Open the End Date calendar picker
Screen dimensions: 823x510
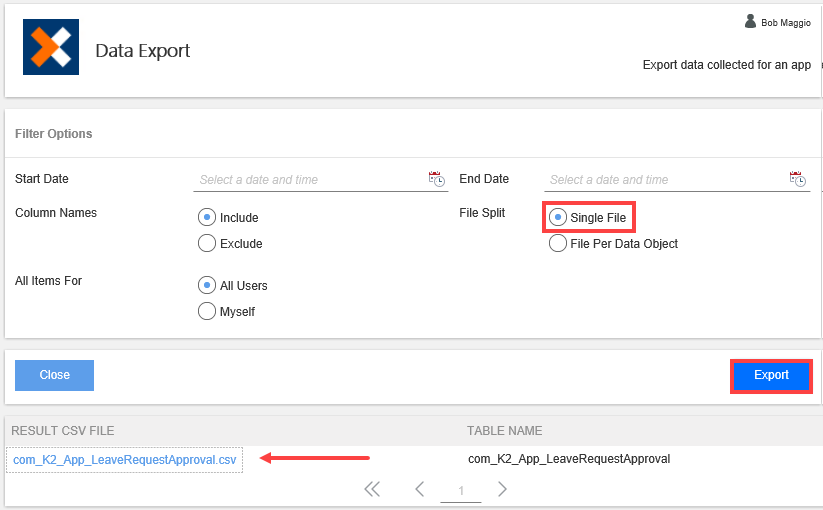click(797, 179)
